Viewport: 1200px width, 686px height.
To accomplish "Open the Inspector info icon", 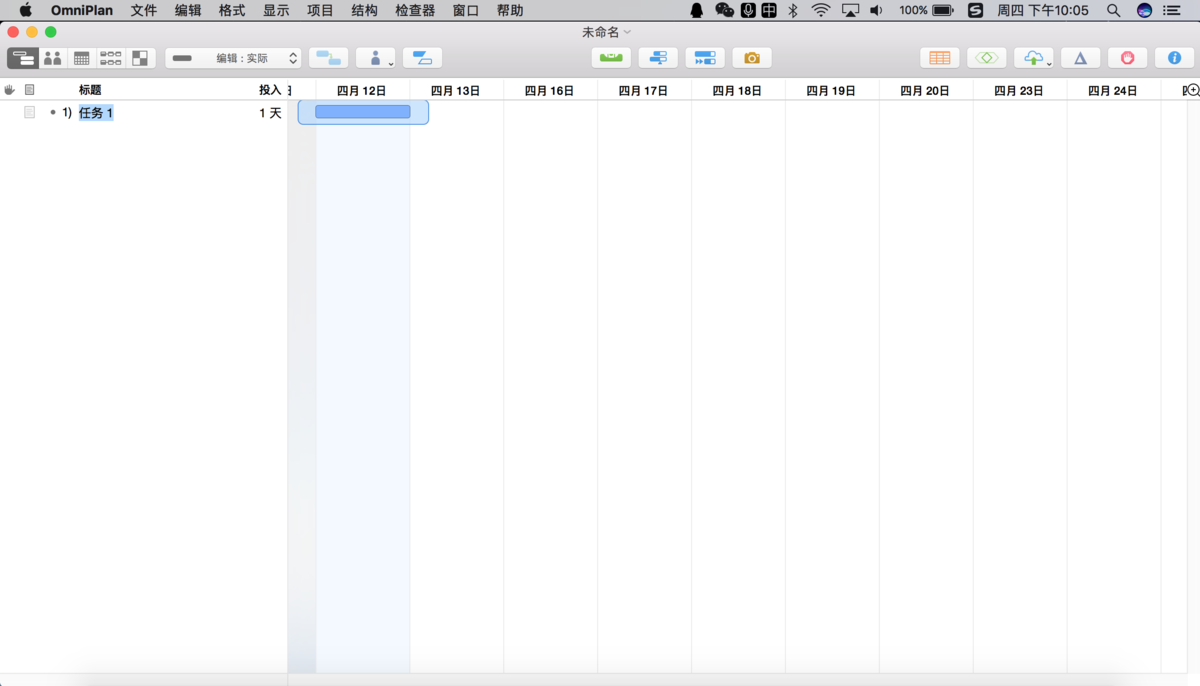I will pyautogui.click(x=1174, y=58).
